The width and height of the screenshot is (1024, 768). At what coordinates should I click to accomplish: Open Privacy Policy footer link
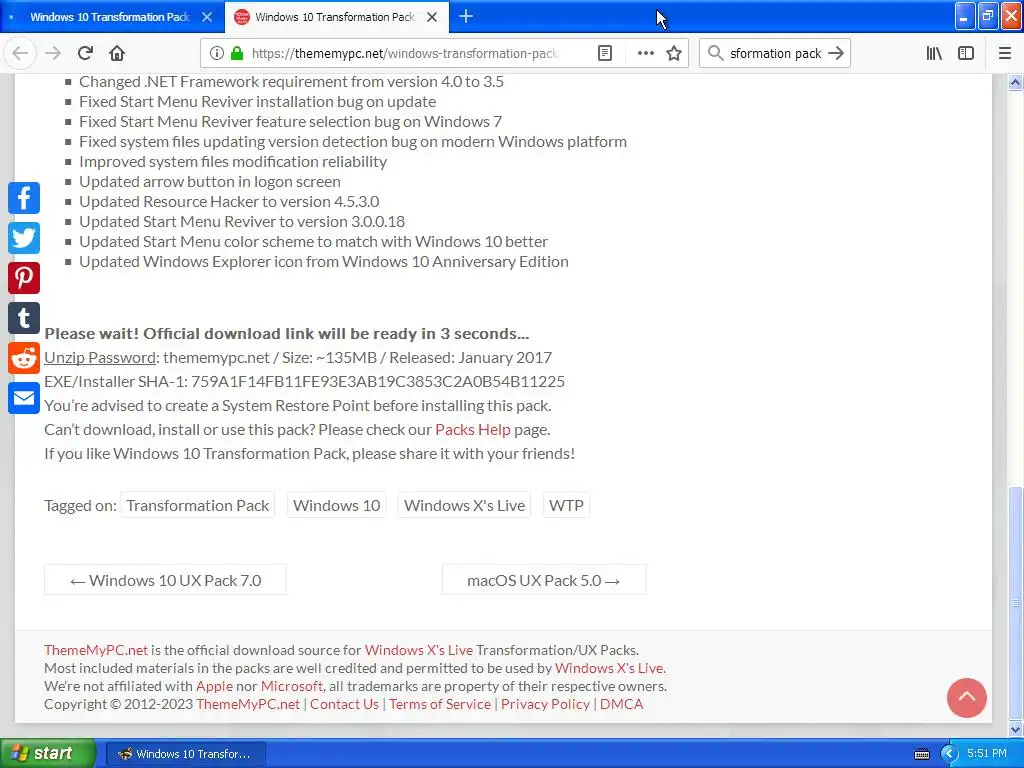click(x=545, y=705)
